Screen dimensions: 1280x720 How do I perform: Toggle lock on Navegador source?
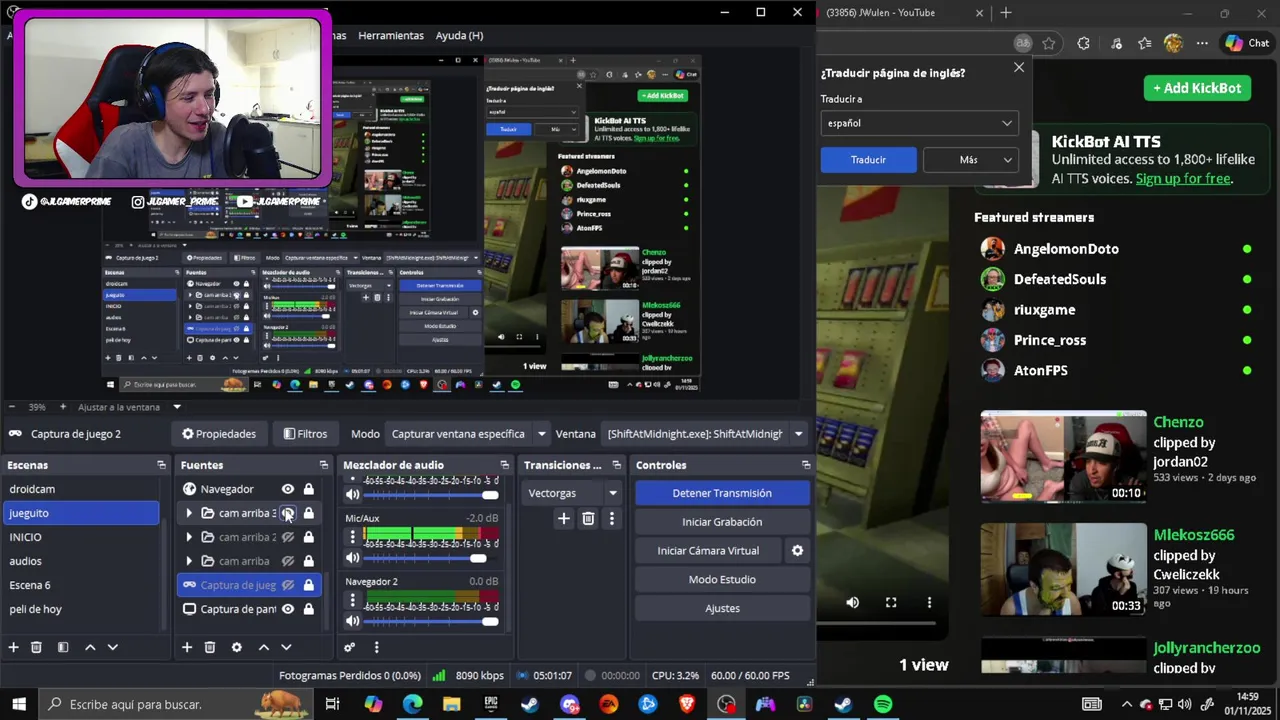[x=309, y=489]
